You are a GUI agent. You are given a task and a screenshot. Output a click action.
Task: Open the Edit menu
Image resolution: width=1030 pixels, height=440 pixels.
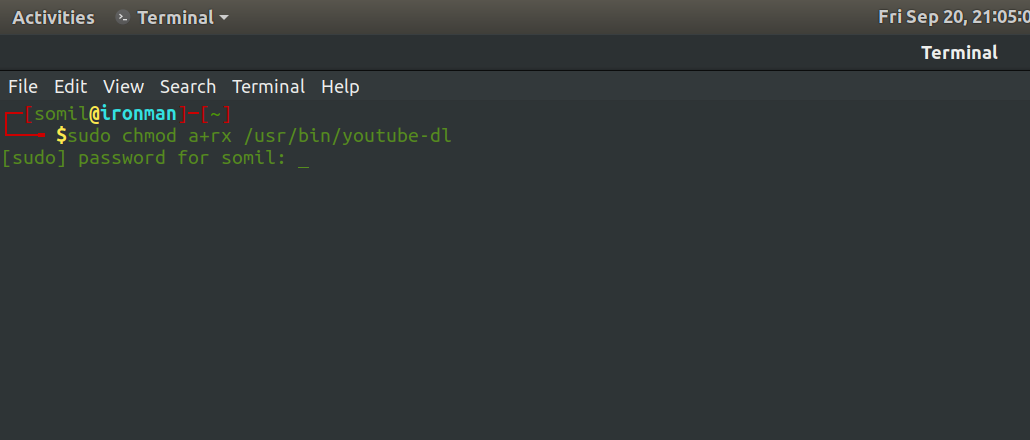pyautogui.click(x=70, y=87)
